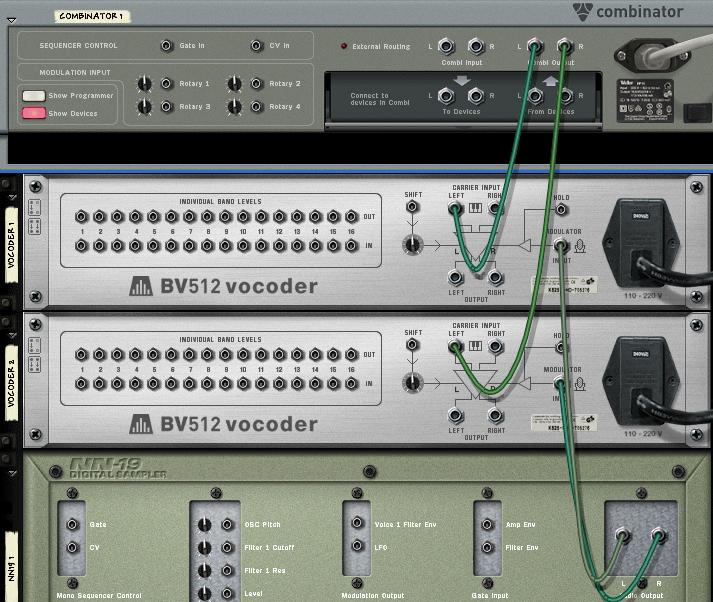
Task: Click Vocoder 1 Shift CV jack
Action: 412,207
